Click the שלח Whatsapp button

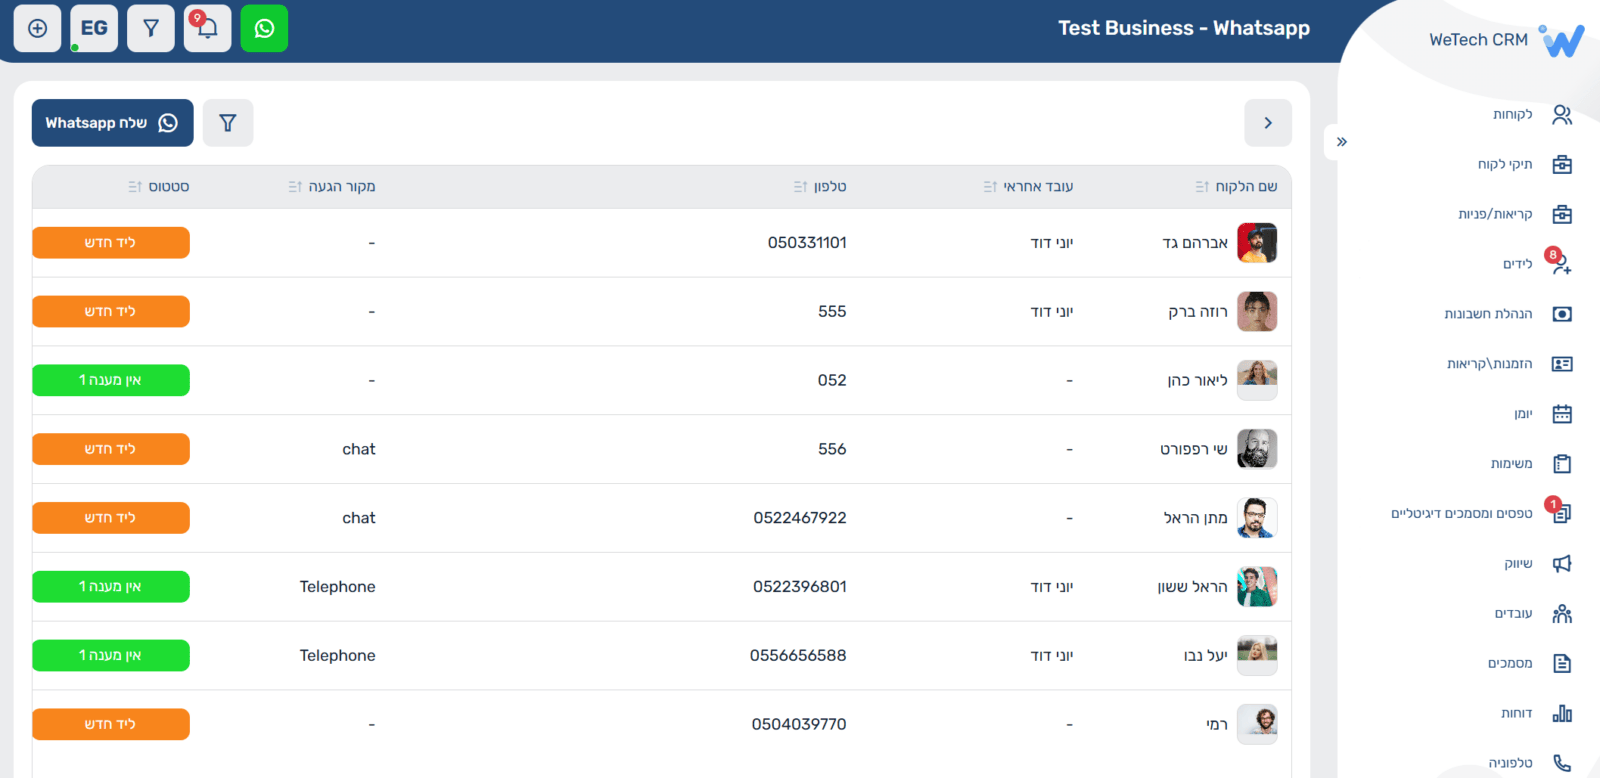pos(112,123)
